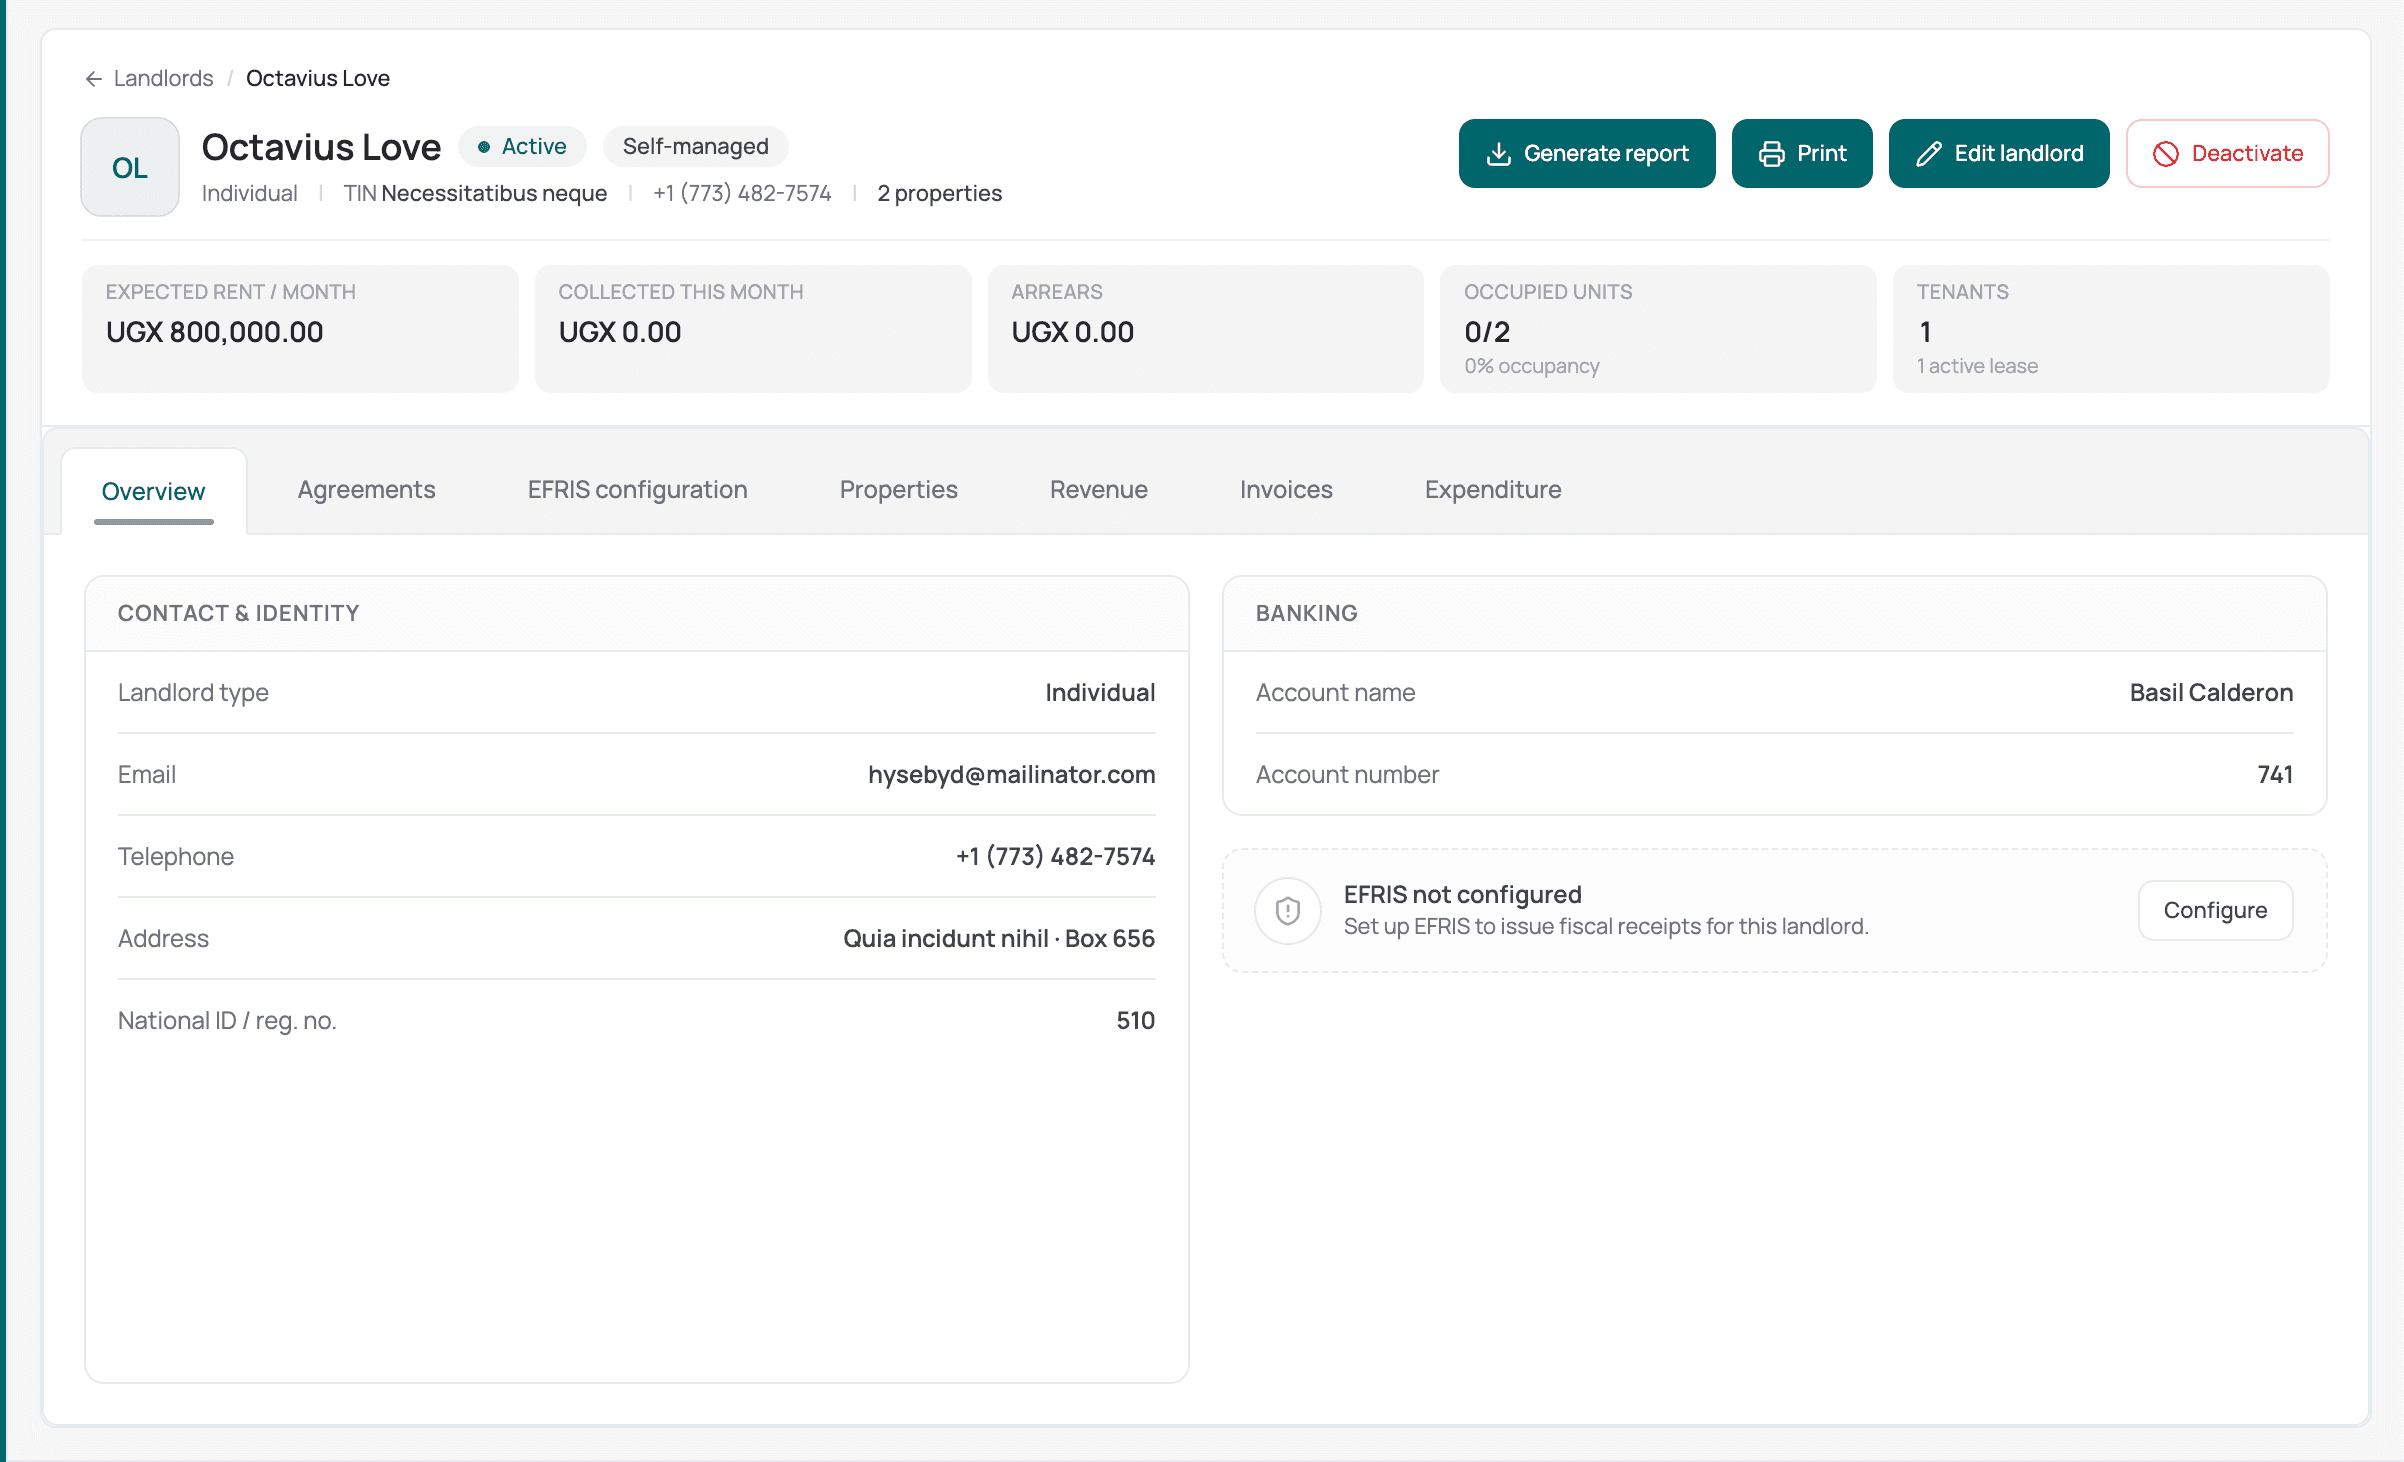Print the landlord profile
The height and width of the screenshot is (1462, 2404).
1802,154
